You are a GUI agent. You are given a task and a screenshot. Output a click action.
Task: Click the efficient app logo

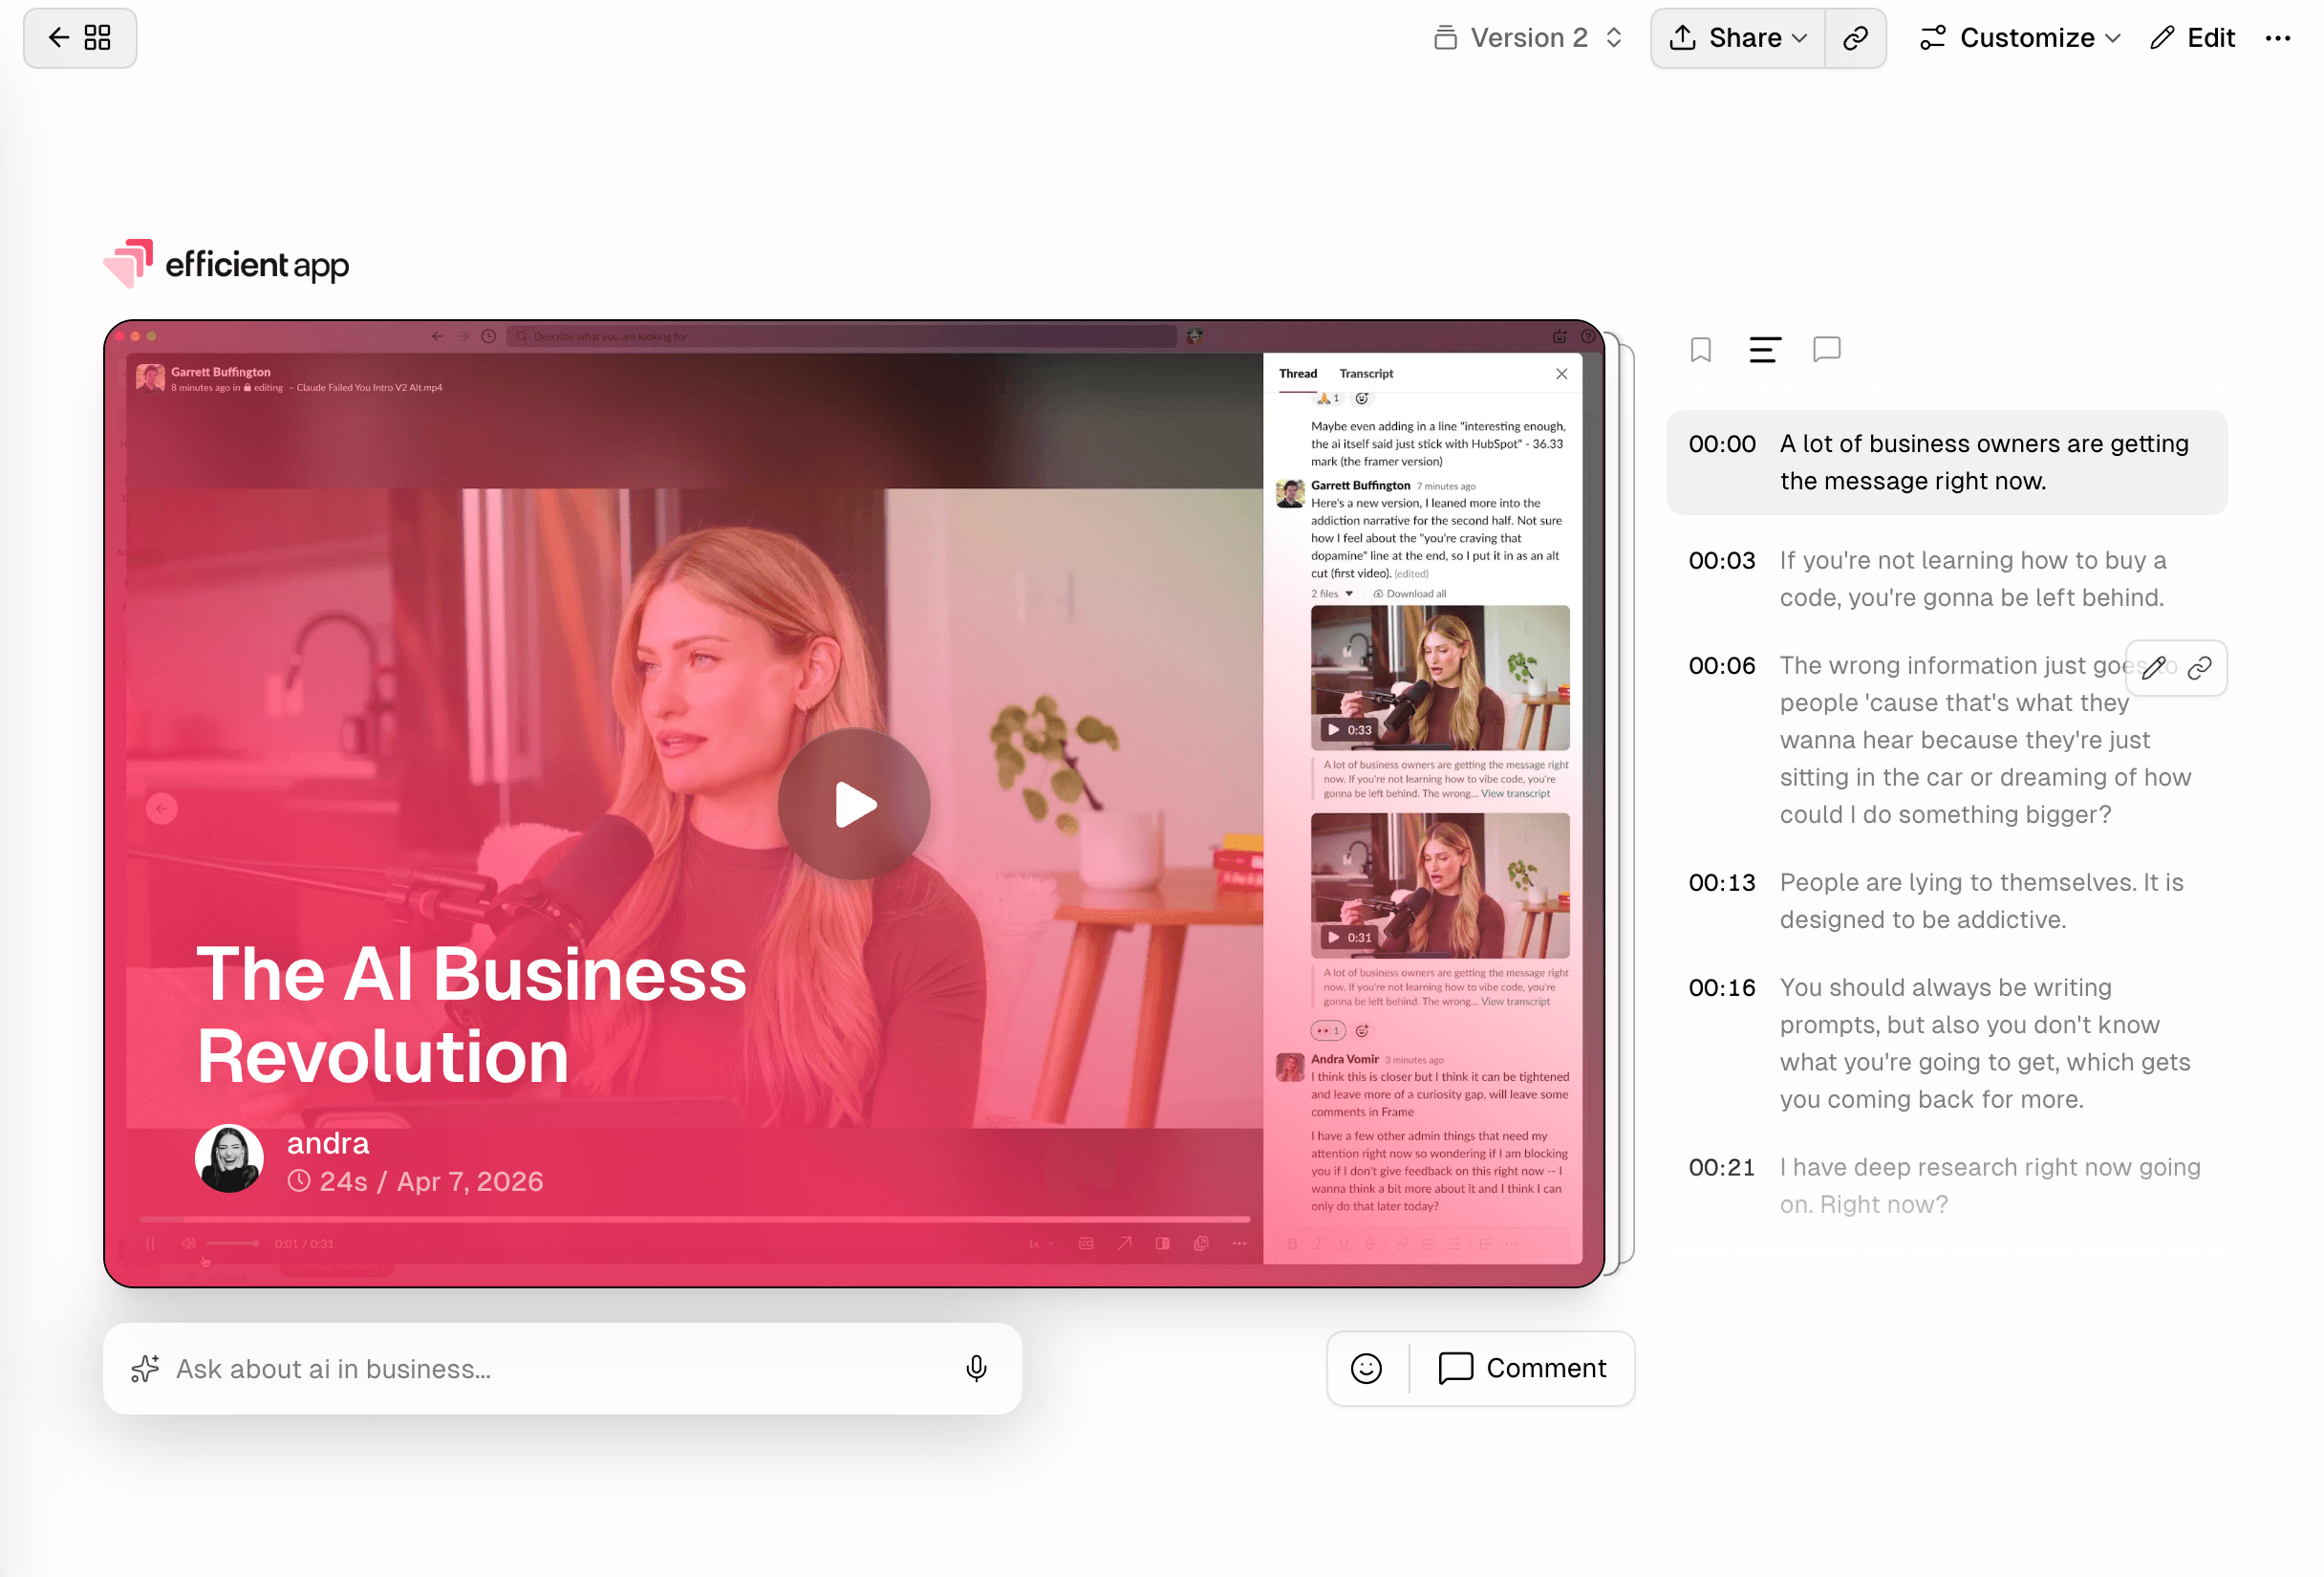click(227, 264)
